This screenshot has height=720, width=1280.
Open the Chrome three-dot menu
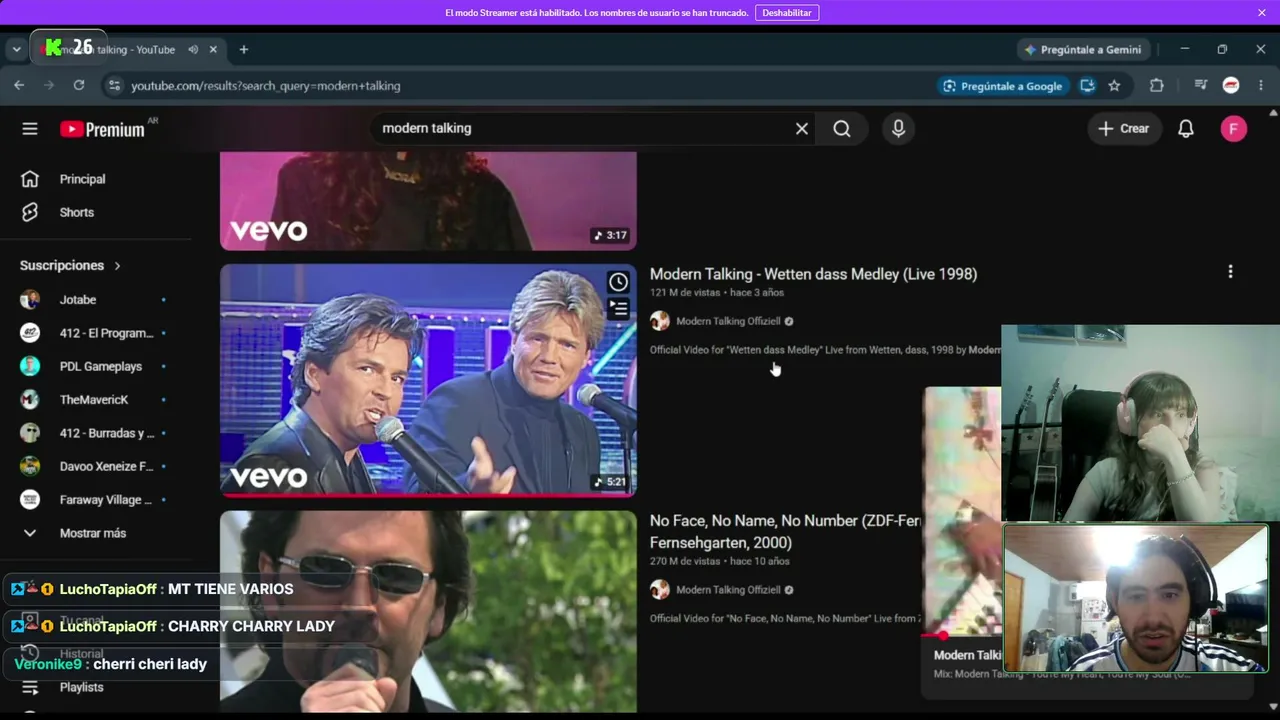pyautogui.click(x=1260, y=86)
